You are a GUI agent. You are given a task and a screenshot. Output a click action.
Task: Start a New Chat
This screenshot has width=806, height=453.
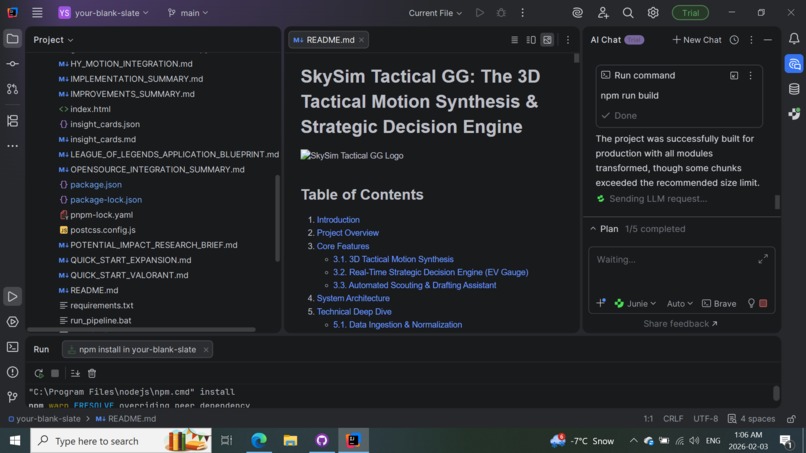click(697, 40)
